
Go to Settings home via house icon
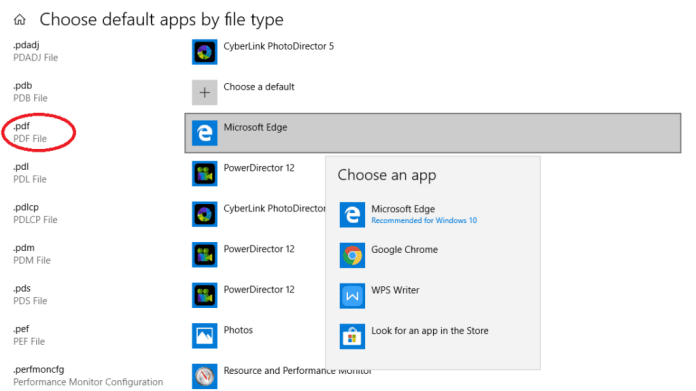[20, 20]
